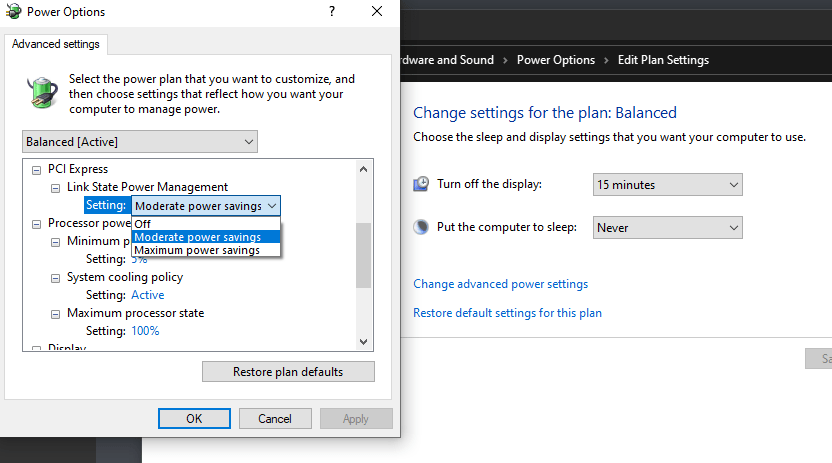
Task: Click Restore default settings for this plan
Action: pos(507,313)
